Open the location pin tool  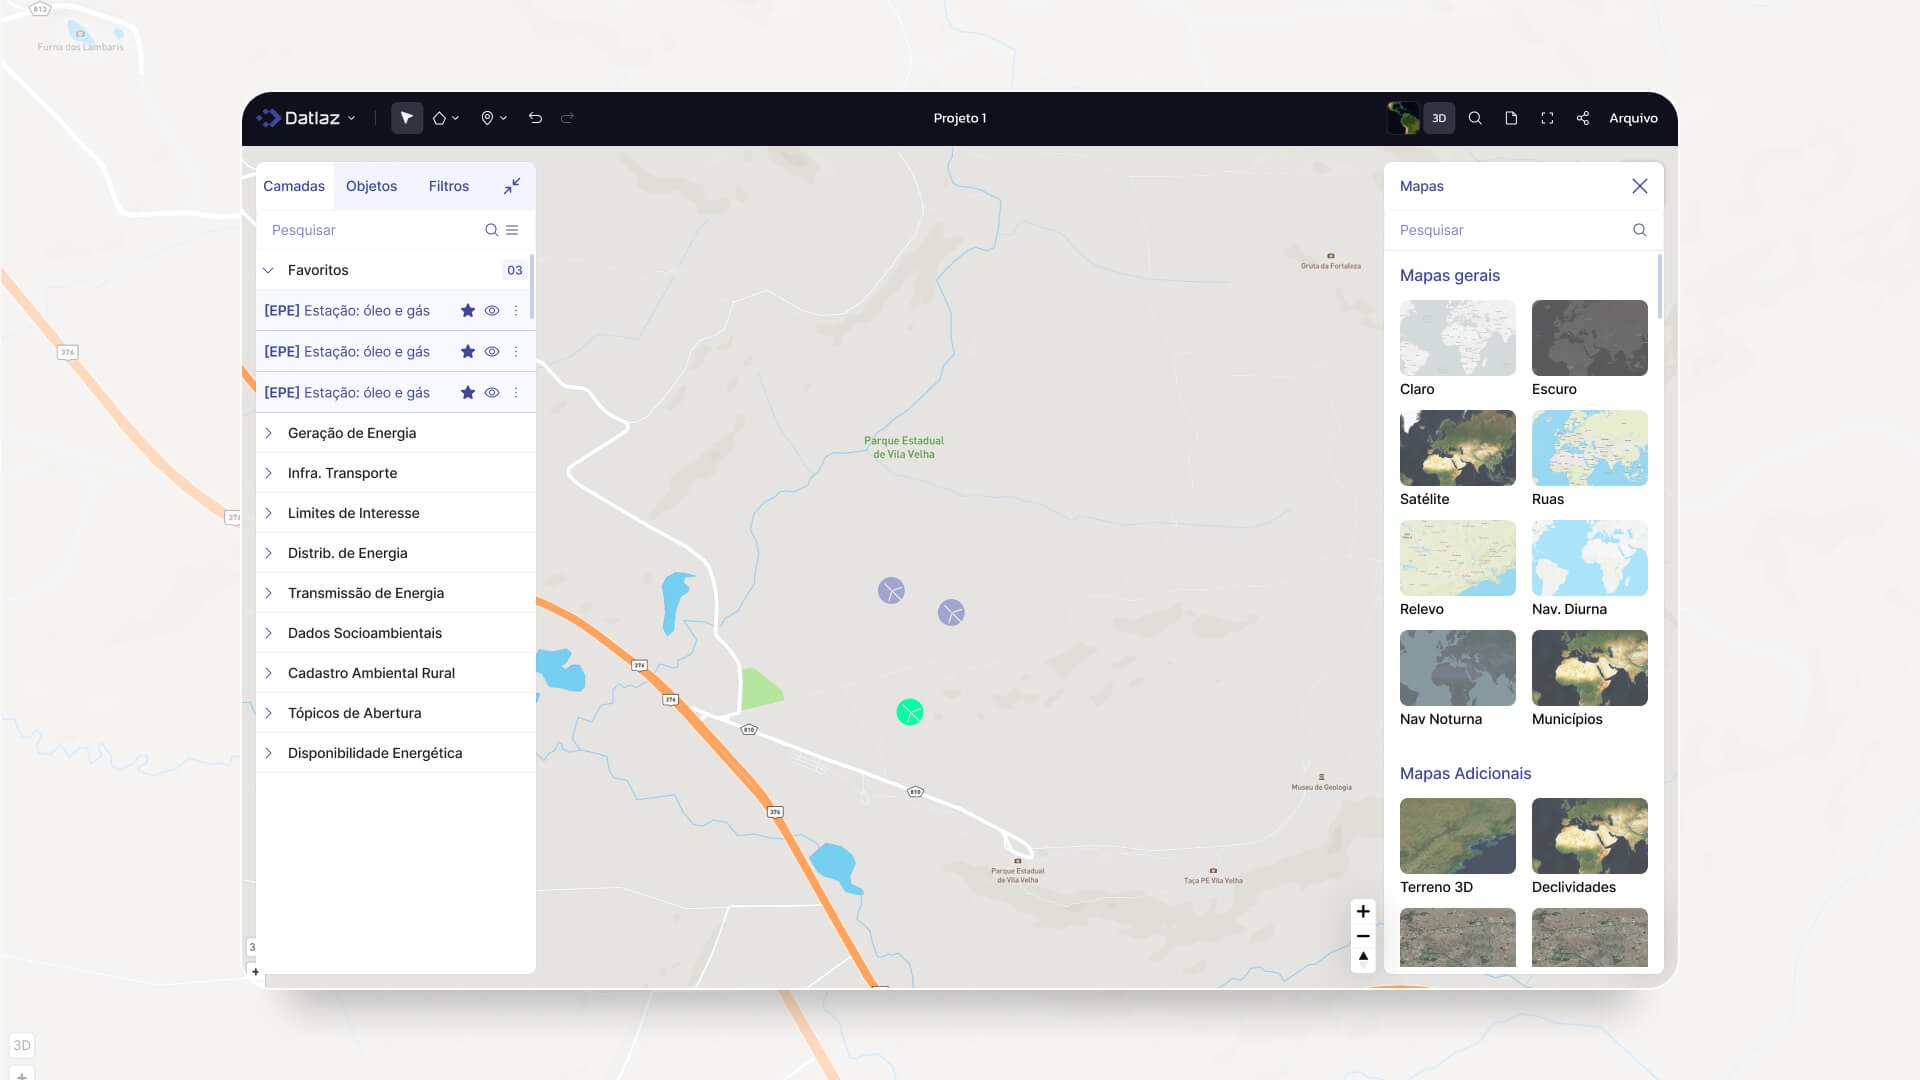(x=493, y=118)
